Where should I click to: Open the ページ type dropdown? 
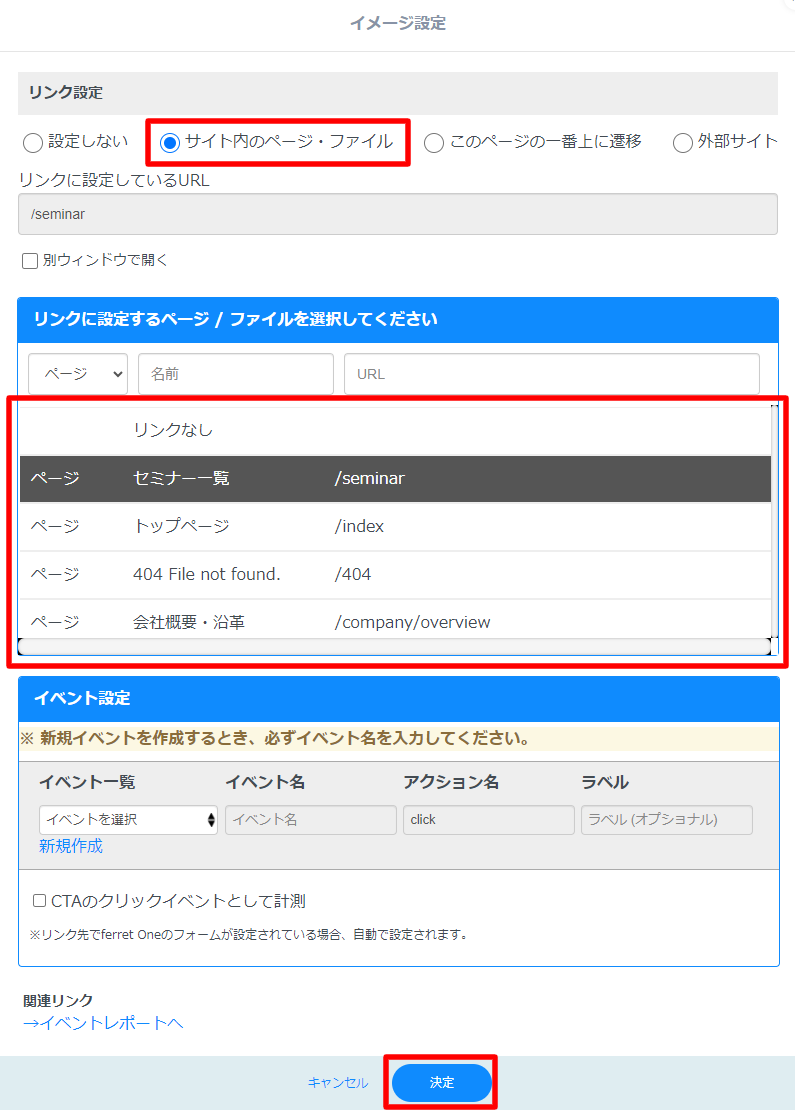click(x=78, y=374)
